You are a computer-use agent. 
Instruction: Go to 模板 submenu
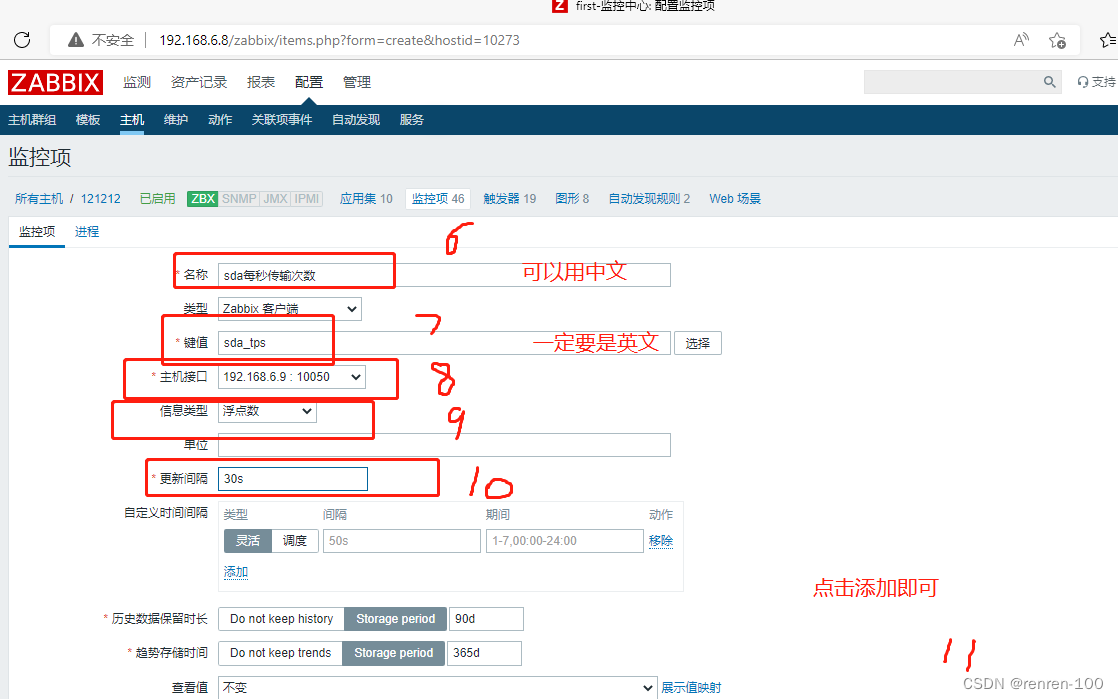point(88,120)
